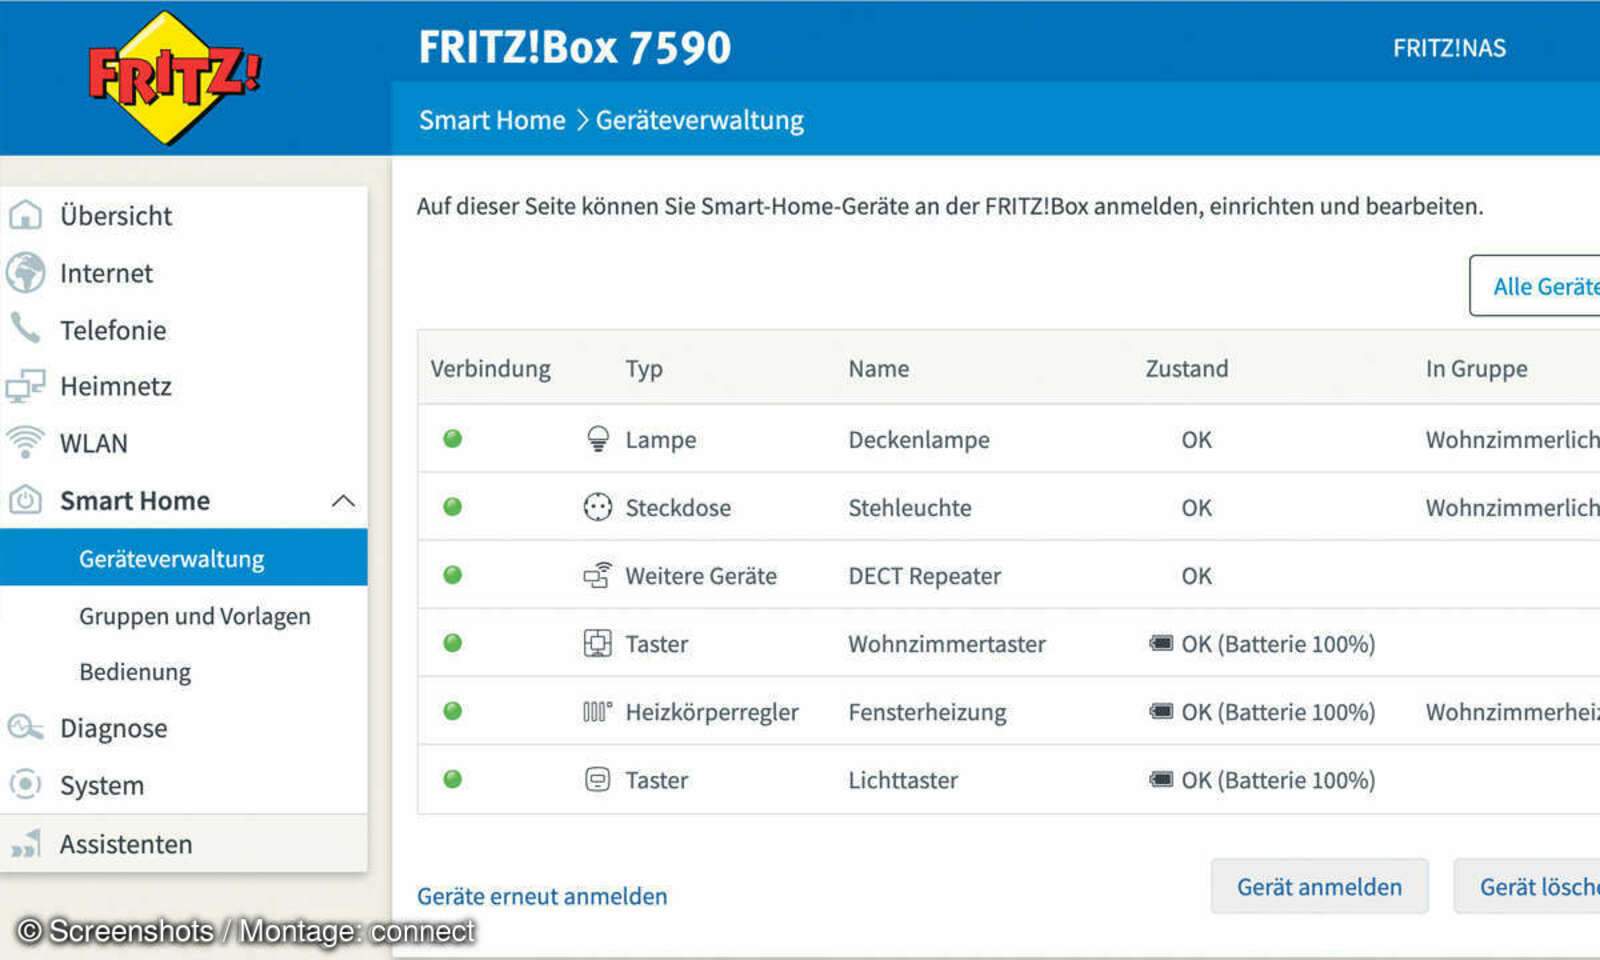Click the Internet globe icon

pos(26,273)
